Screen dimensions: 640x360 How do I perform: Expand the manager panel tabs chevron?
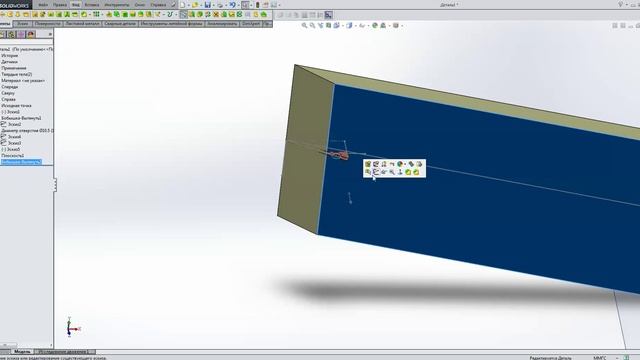point(50,34)
